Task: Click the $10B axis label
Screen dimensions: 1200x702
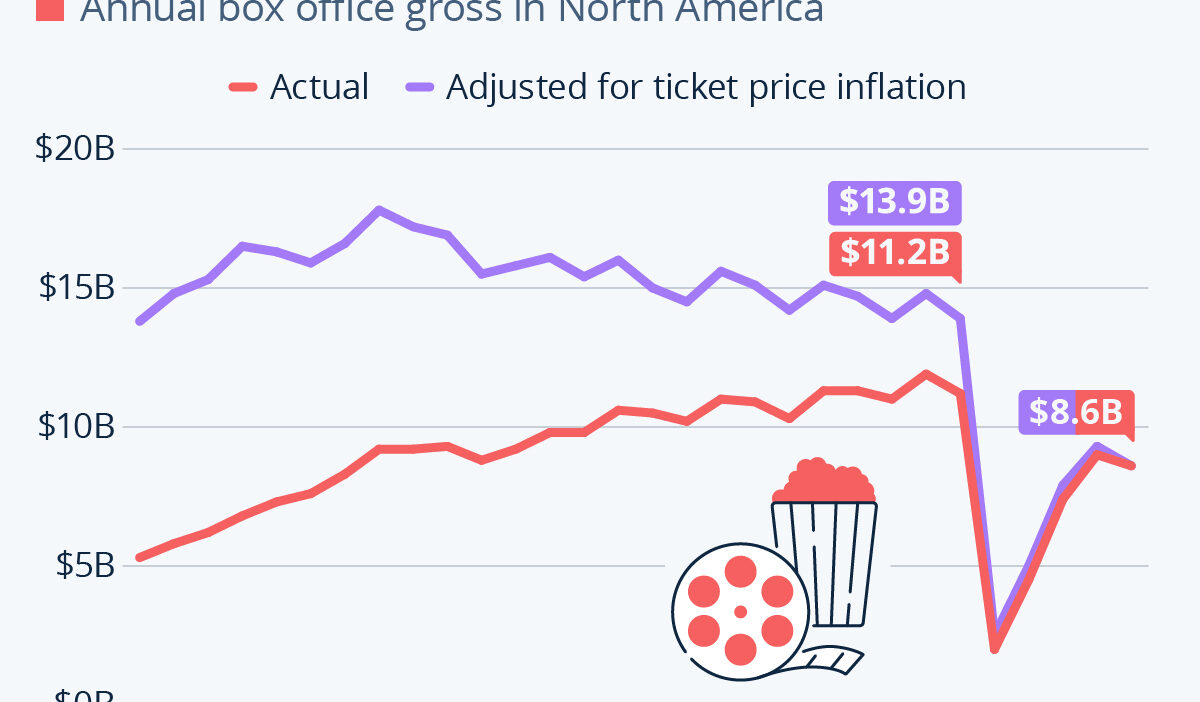Action: click(75, 427)
